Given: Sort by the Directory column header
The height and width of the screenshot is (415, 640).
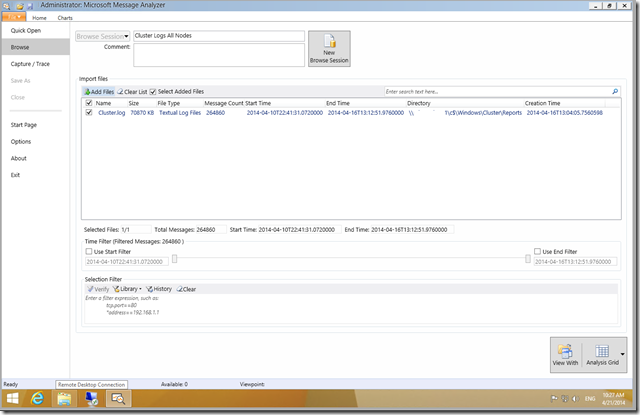Looking at the screenshot, I should tap(419, 103).
